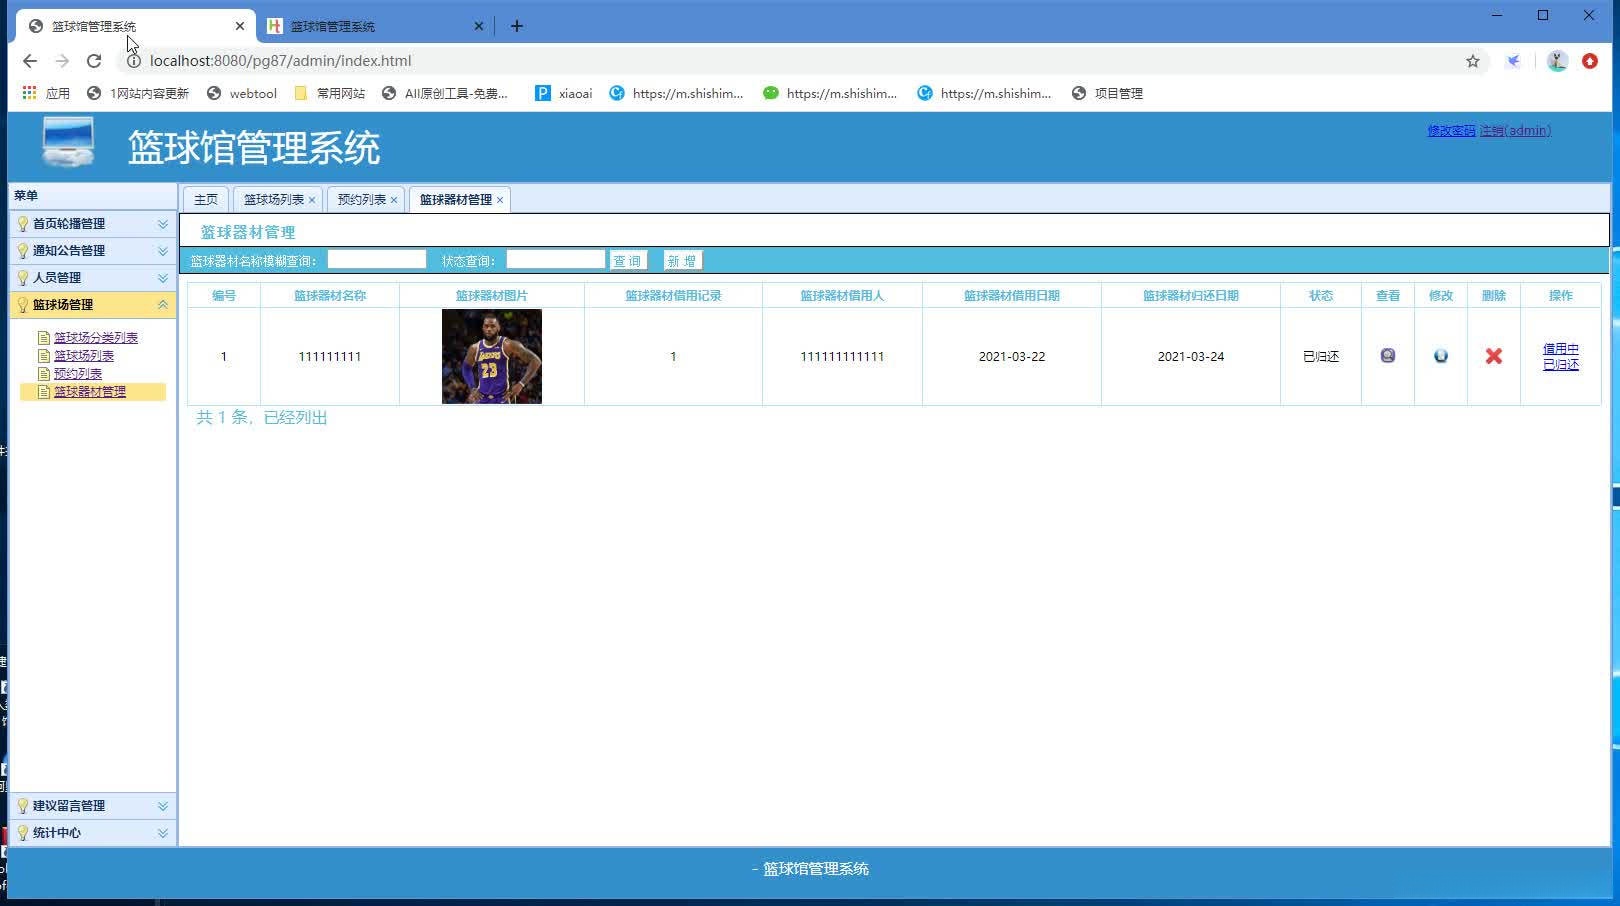Open the webtool bookmark
The image size is (1620, 906).
[242, 93]
